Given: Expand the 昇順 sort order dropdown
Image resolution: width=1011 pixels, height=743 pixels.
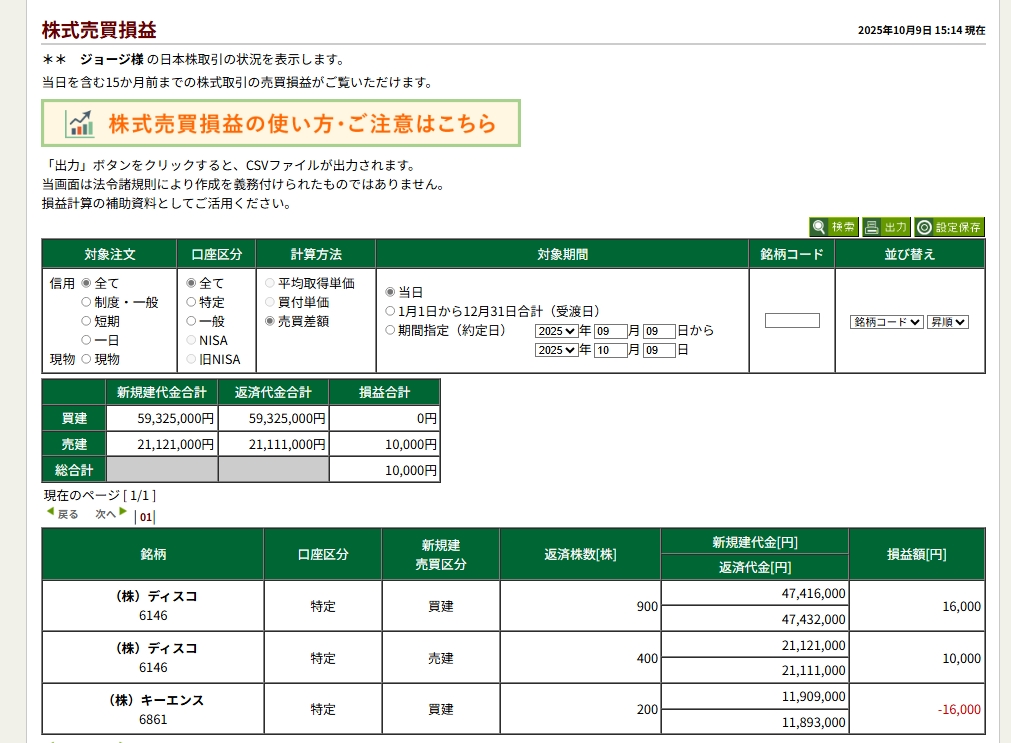Looking at the screenshot, I should pos(947,322).
